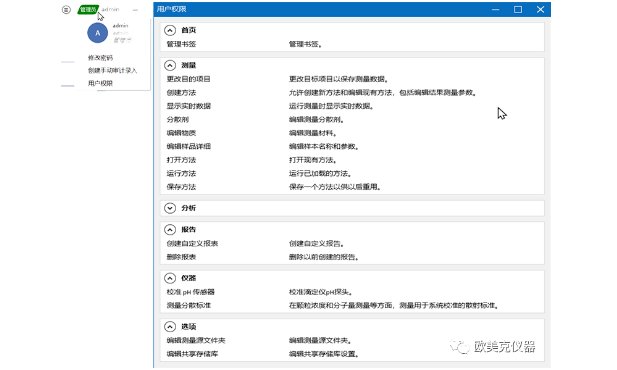Expand the 分析 section
This screenshot has height=370, width=617.
click(x=170, y=208)
